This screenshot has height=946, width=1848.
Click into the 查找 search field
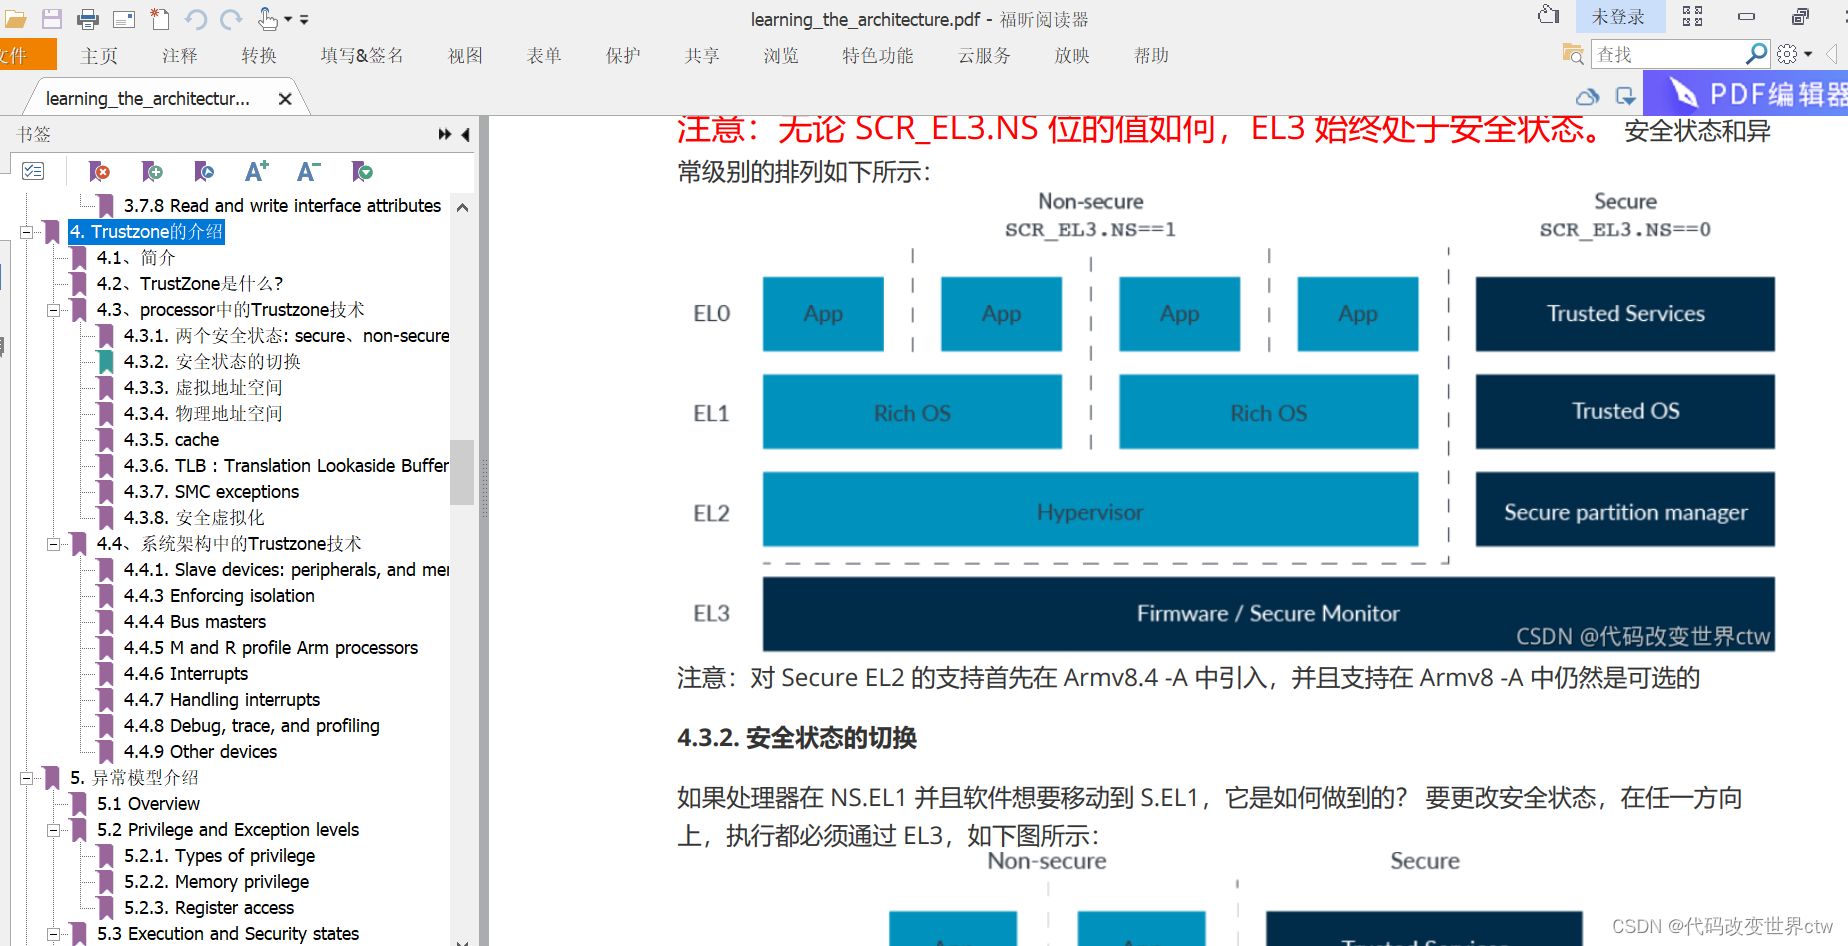click(1668, 54)
